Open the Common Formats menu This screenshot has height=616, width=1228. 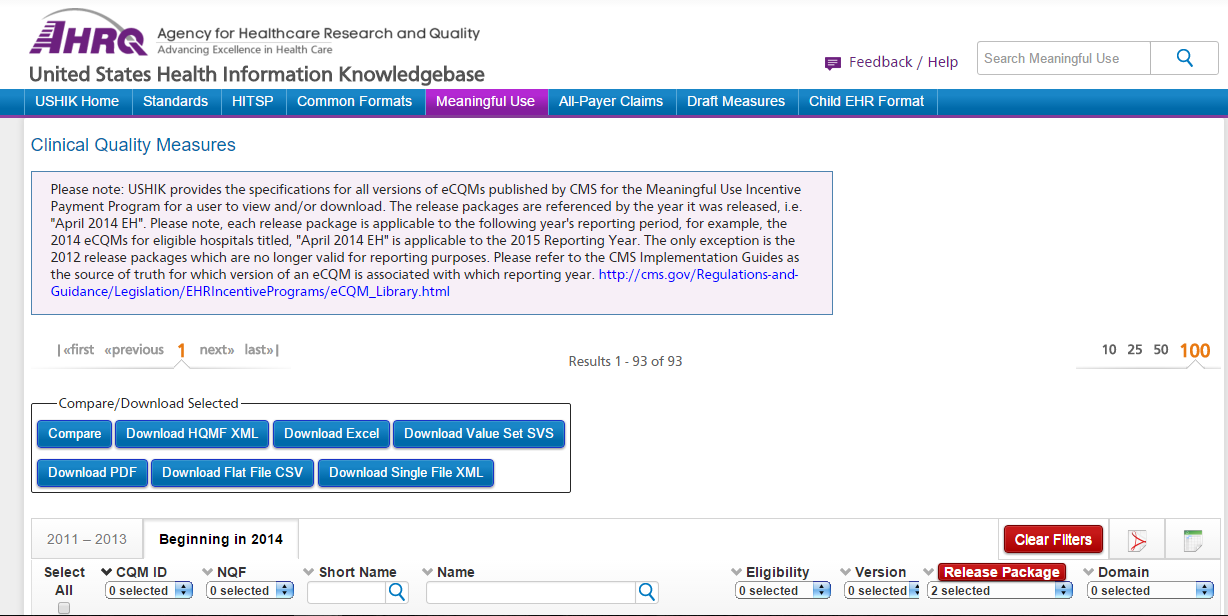point(355,102)
